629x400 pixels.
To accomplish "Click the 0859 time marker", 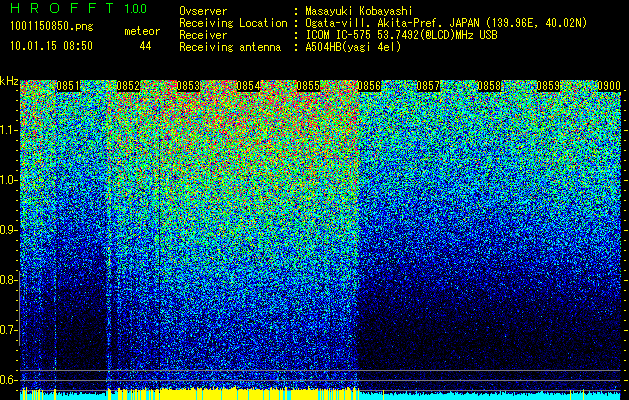I will point(549,86).
